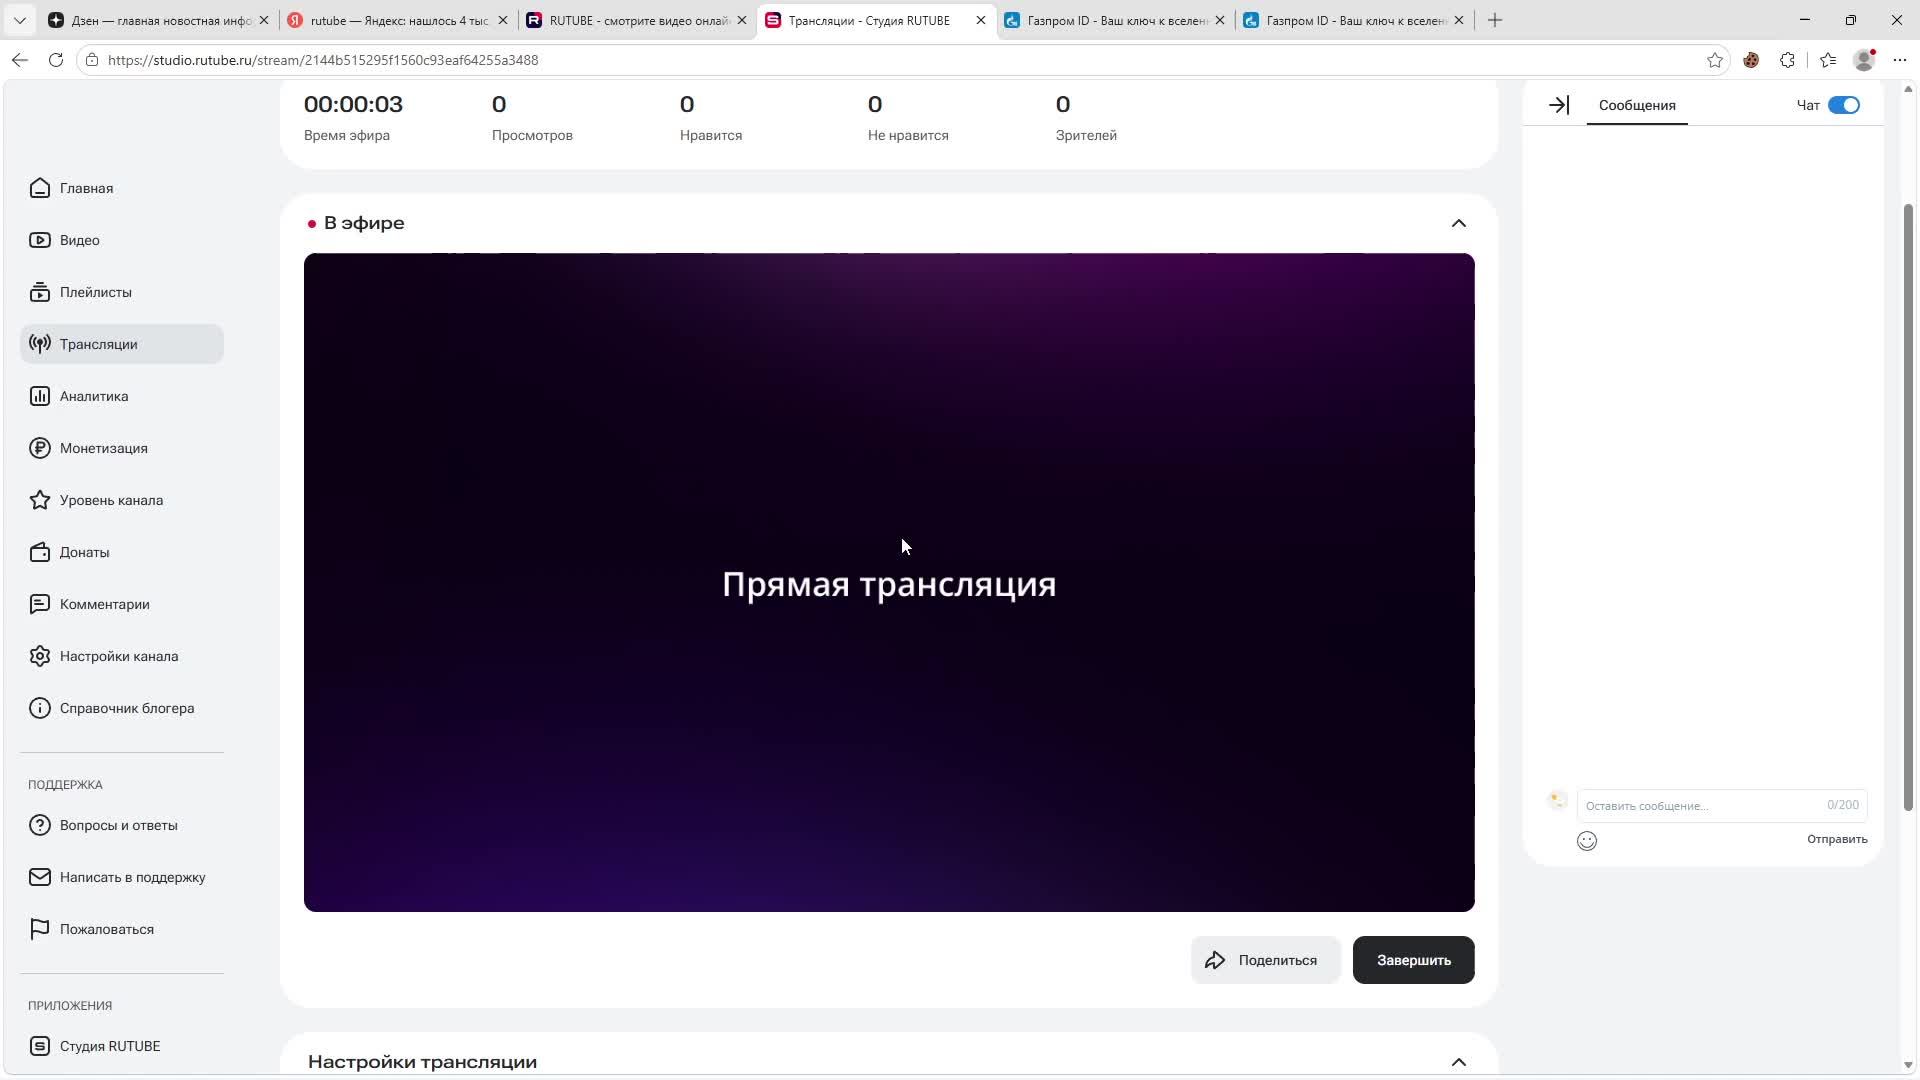The height and width of the screenshot is (1080, 1920).
Task: Close the Дзен browser tab
Action: point(264,20)
